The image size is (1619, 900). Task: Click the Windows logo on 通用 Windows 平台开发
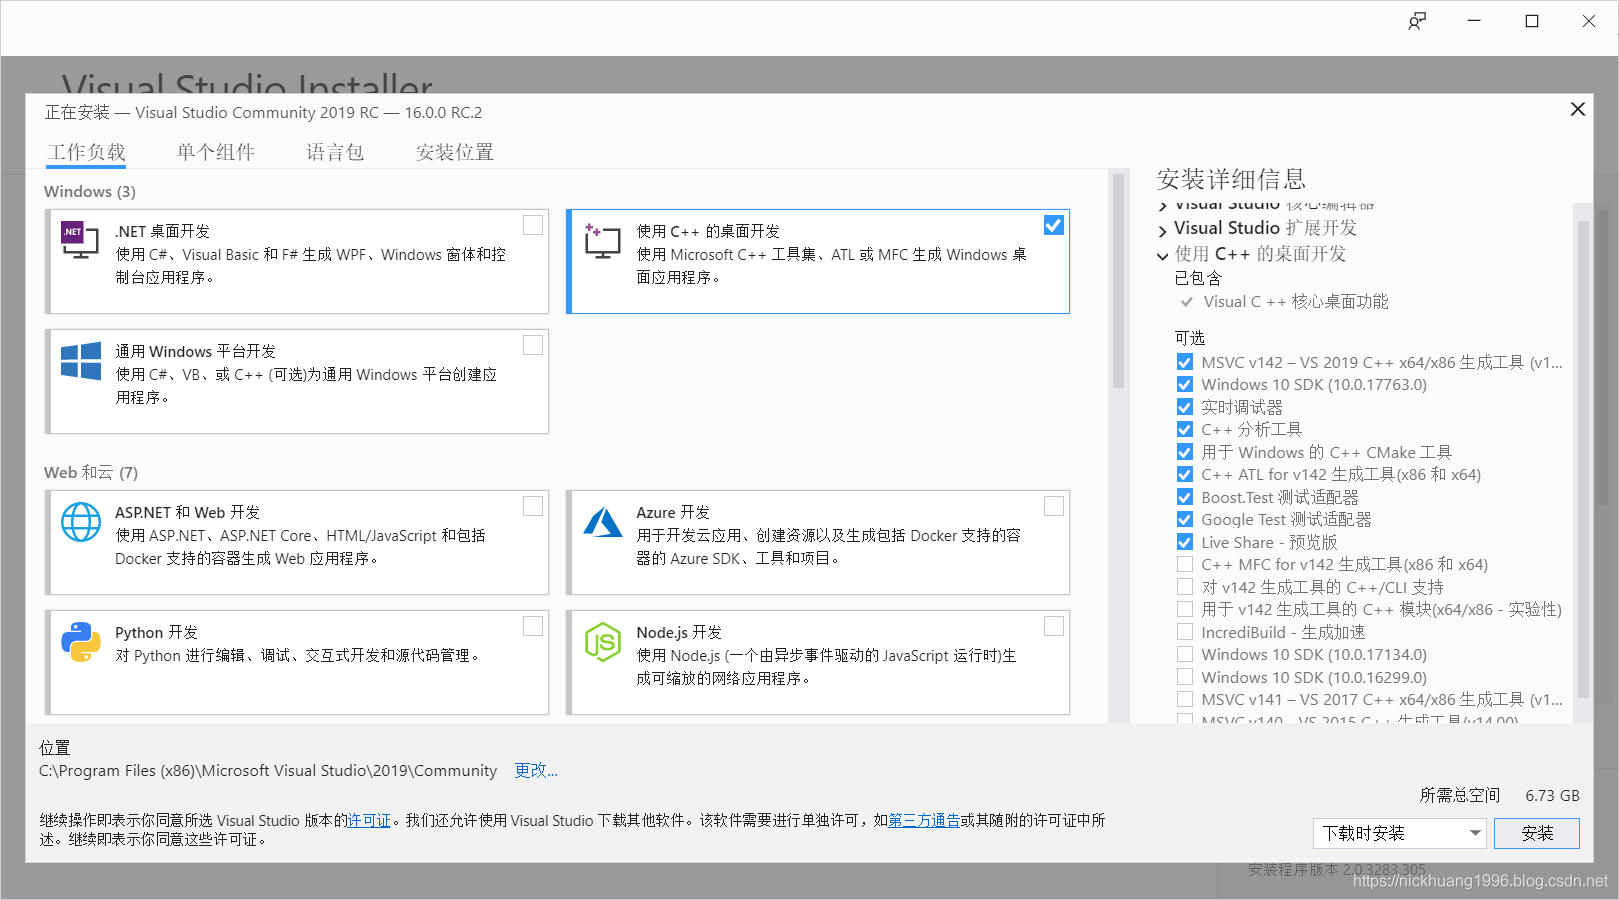coord(80,362)
